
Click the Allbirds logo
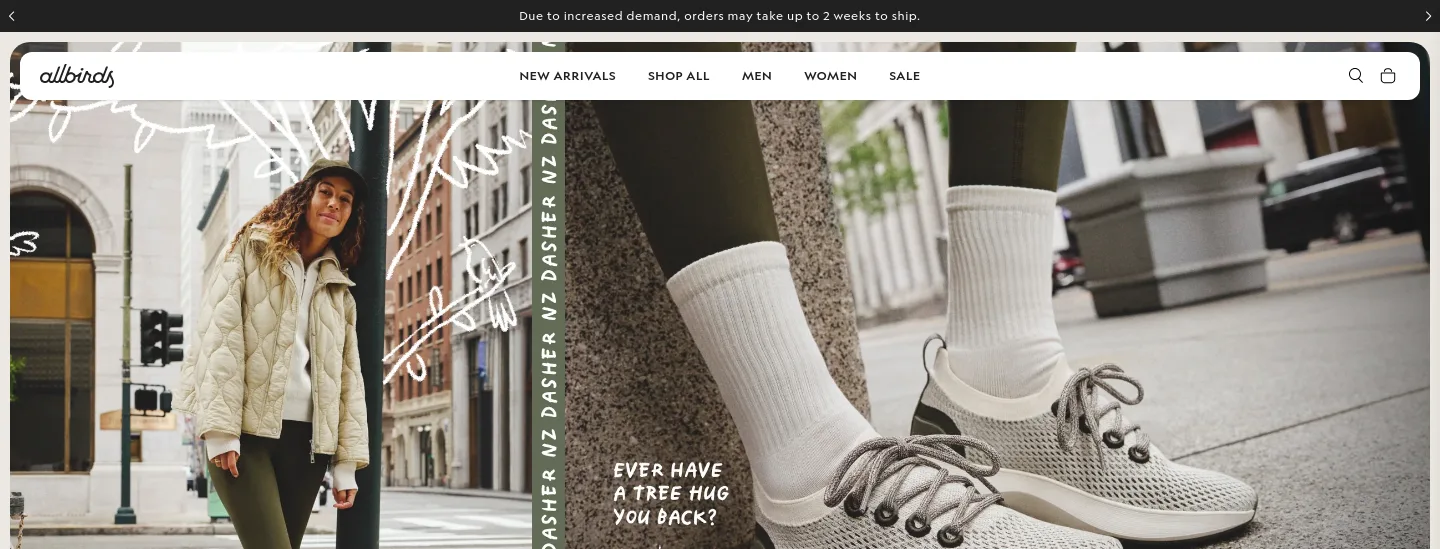pos(77,76)
